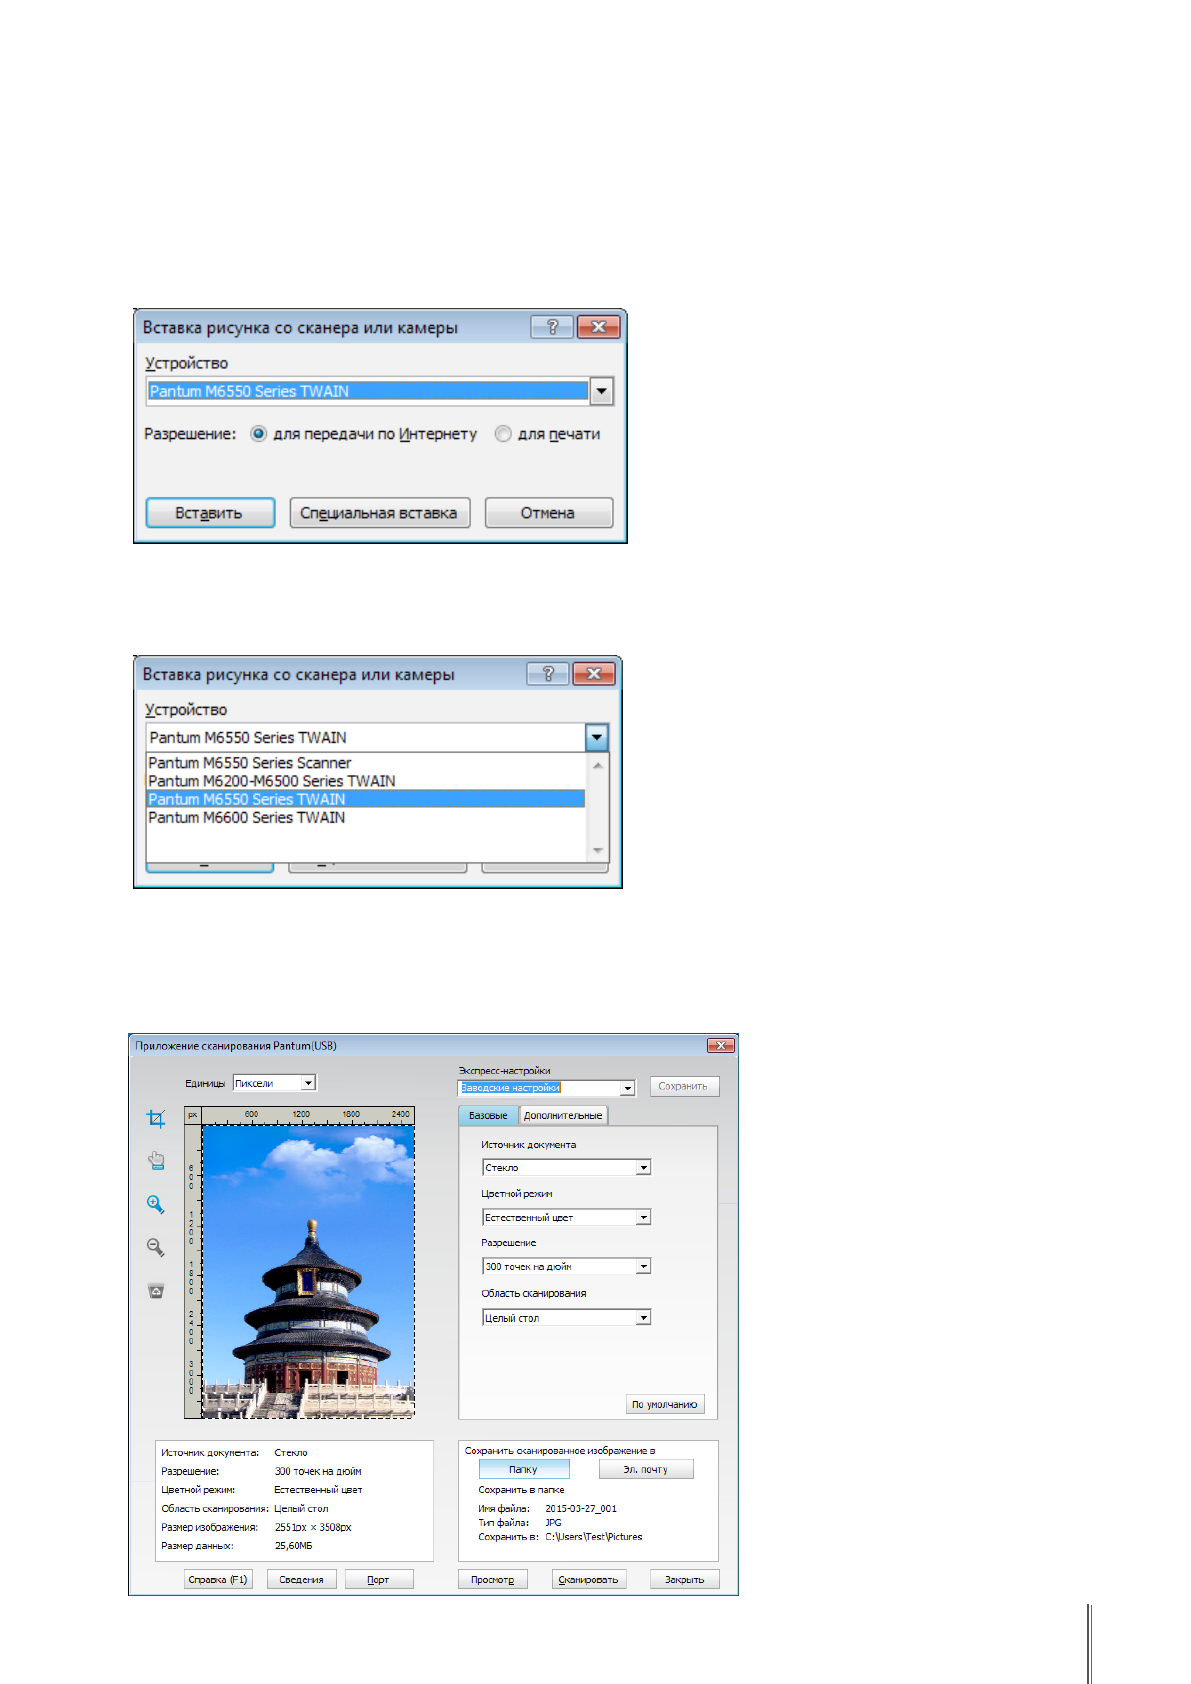Open the Единицы units dropdown
Image resolution: width=1191 pixels, height=1684 pixels.
308,1083
